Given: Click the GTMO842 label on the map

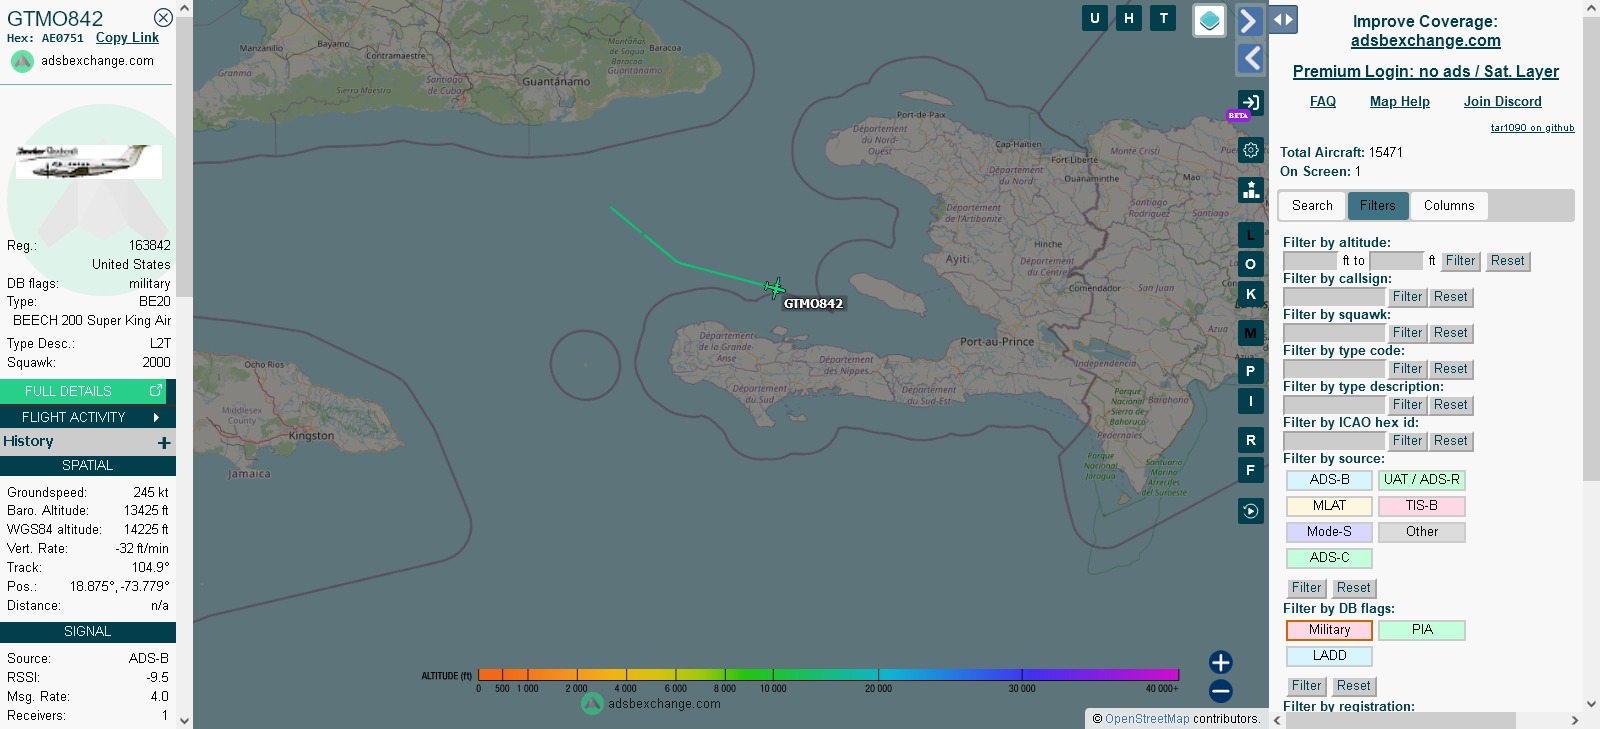Looking at the screenshot, I should click(x=813, y=304).
